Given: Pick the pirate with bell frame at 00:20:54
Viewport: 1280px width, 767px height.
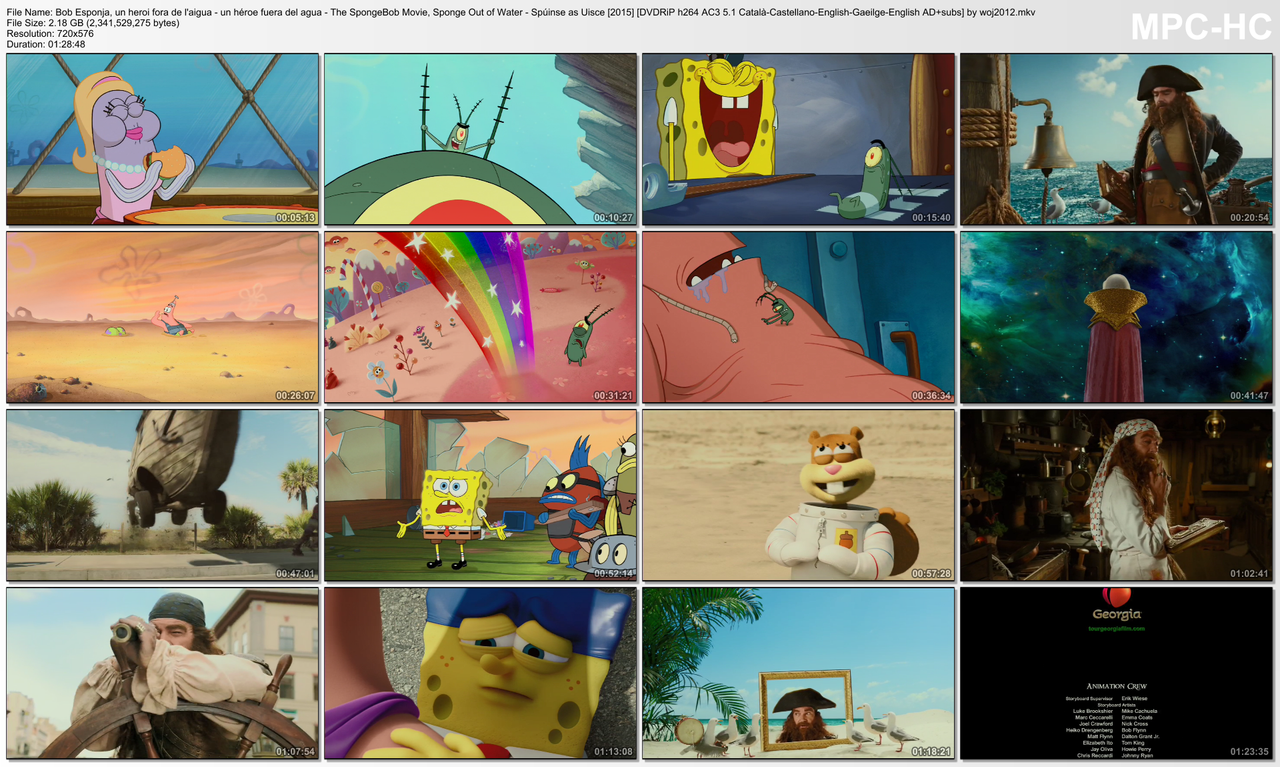Looking at the screenshot, I should [1116, 139].
